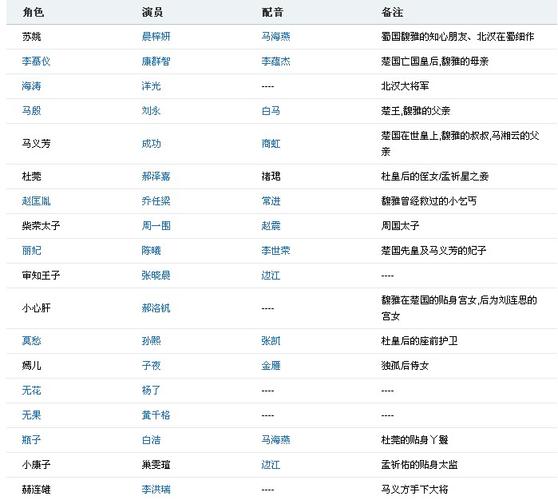558x500 pixels.
Task: Open voice actor link 赵震
Action: (271, 226)
